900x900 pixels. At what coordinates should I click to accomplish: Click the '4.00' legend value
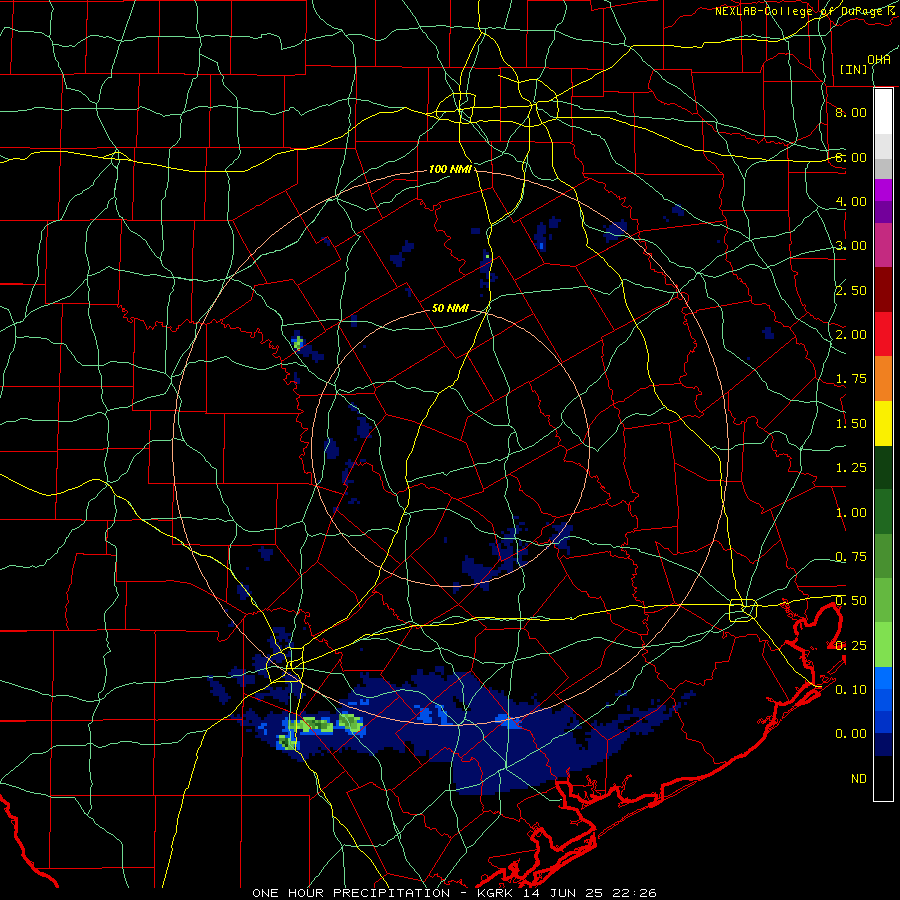coord(851,201)
